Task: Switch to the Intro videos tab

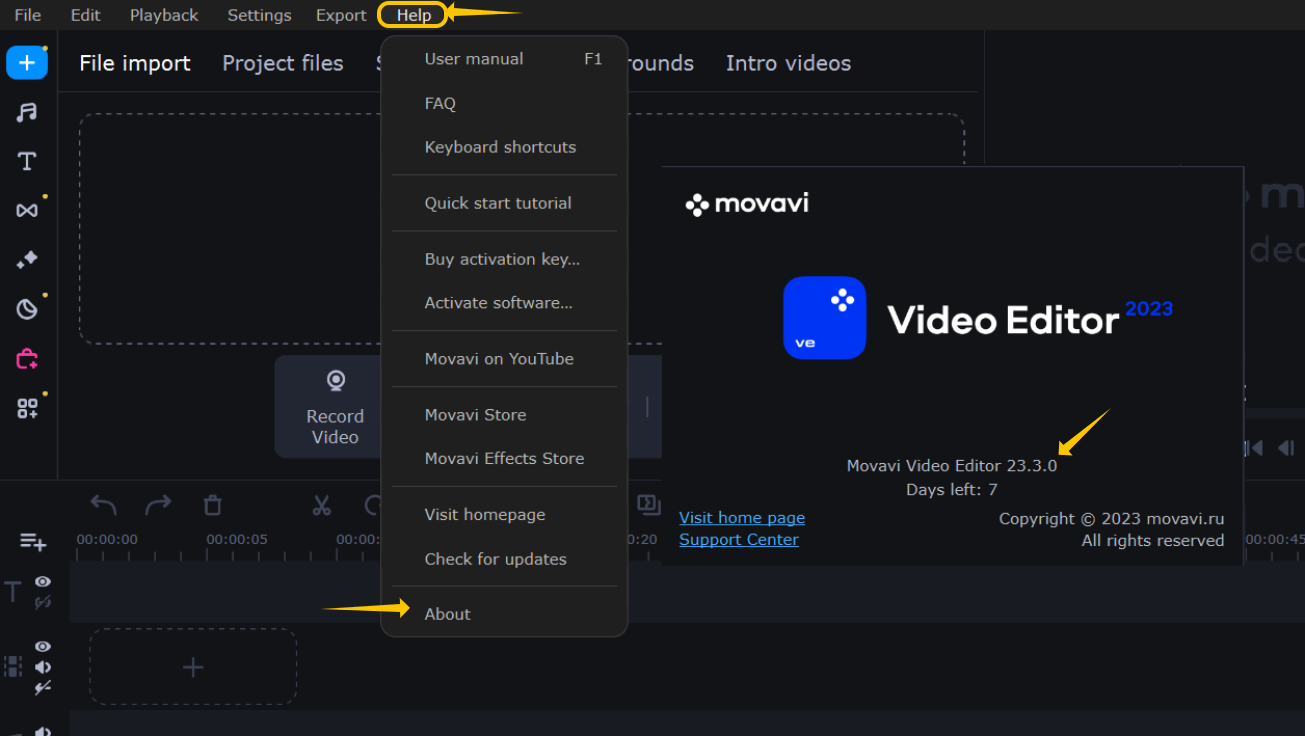Action: [788, 63]
